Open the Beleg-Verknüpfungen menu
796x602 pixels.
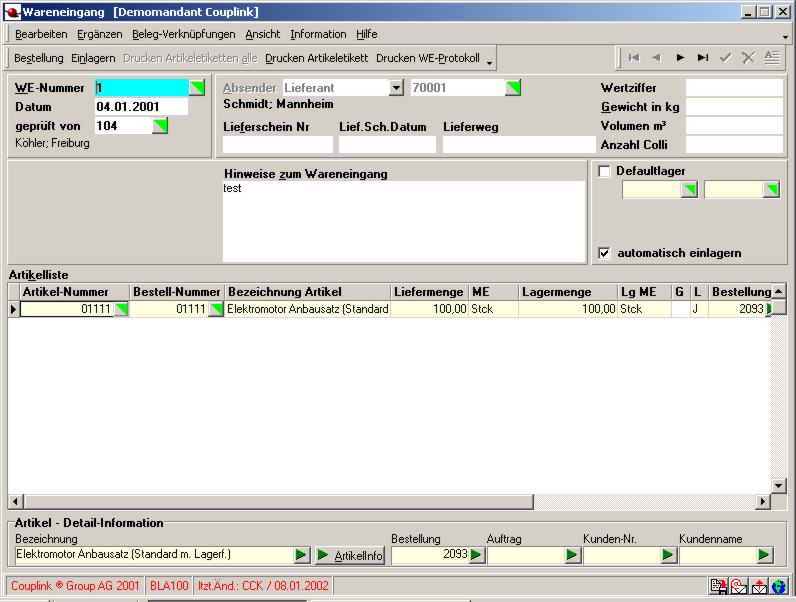click(184, 34)
